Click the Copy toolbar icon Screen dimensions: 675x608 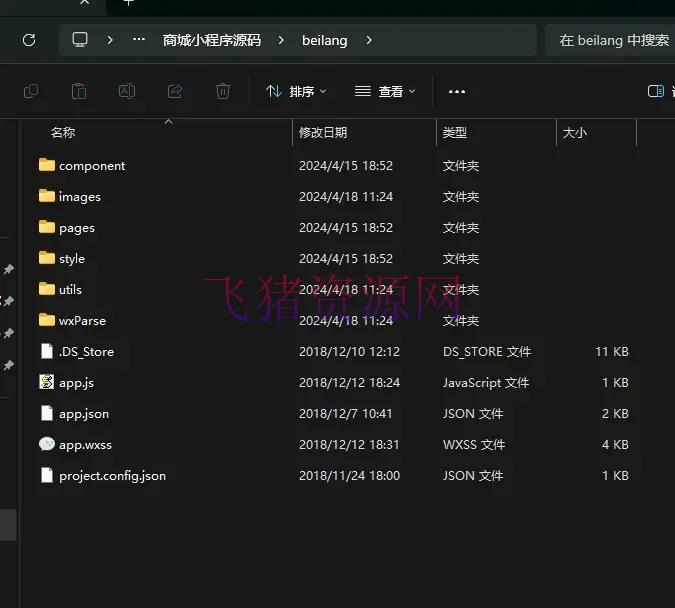tap(31, 91)
